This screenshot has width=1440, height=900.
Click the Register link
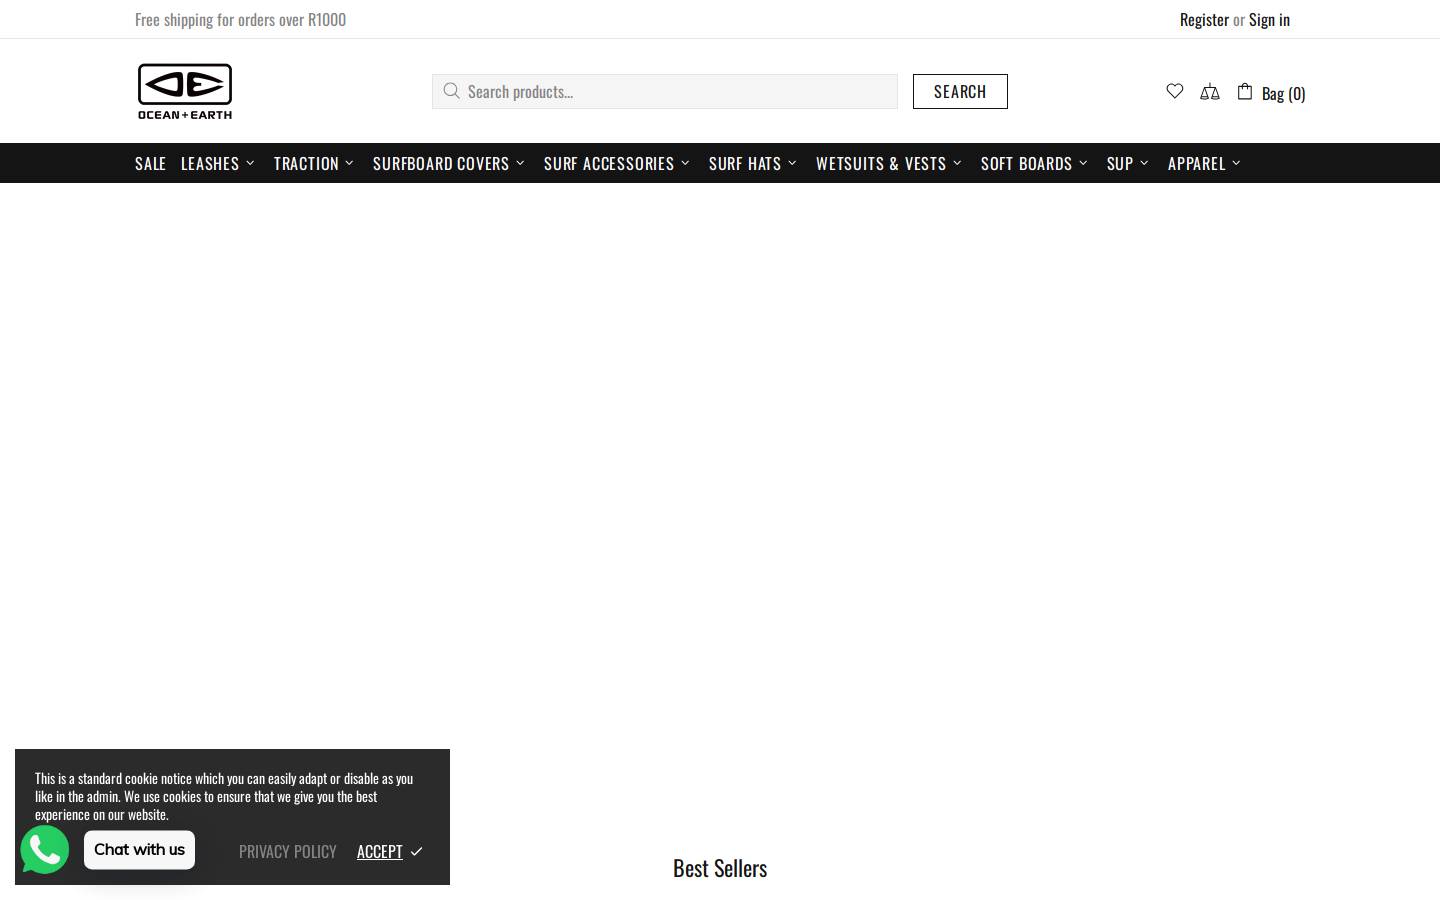1204,19
